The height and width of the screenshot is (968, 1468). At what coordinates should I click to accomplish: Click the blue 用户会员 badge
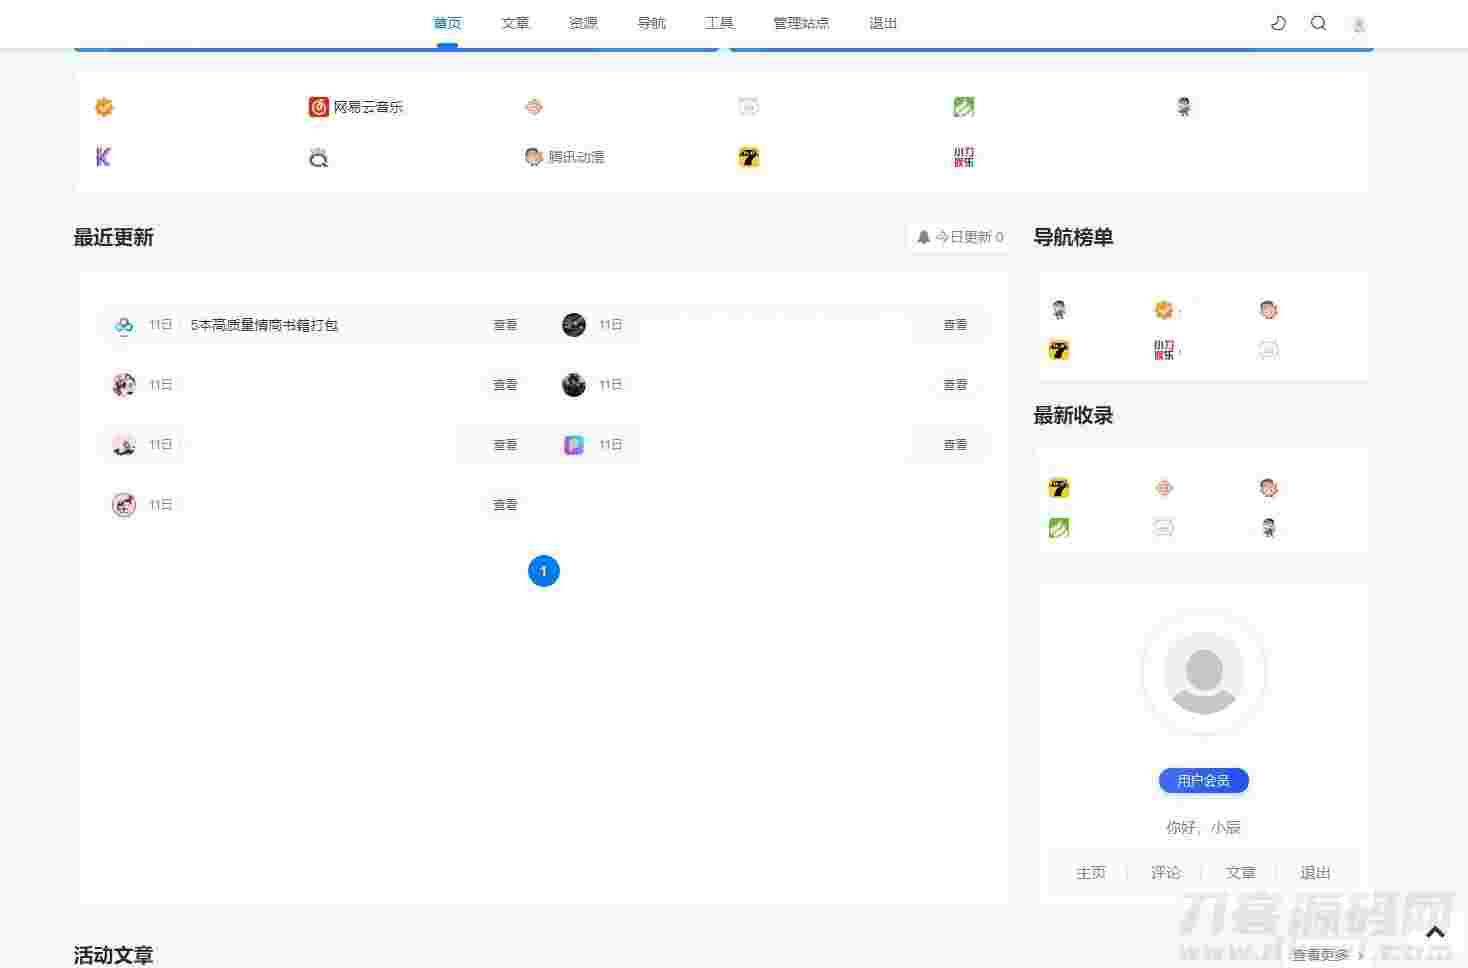click(1204, 781)
